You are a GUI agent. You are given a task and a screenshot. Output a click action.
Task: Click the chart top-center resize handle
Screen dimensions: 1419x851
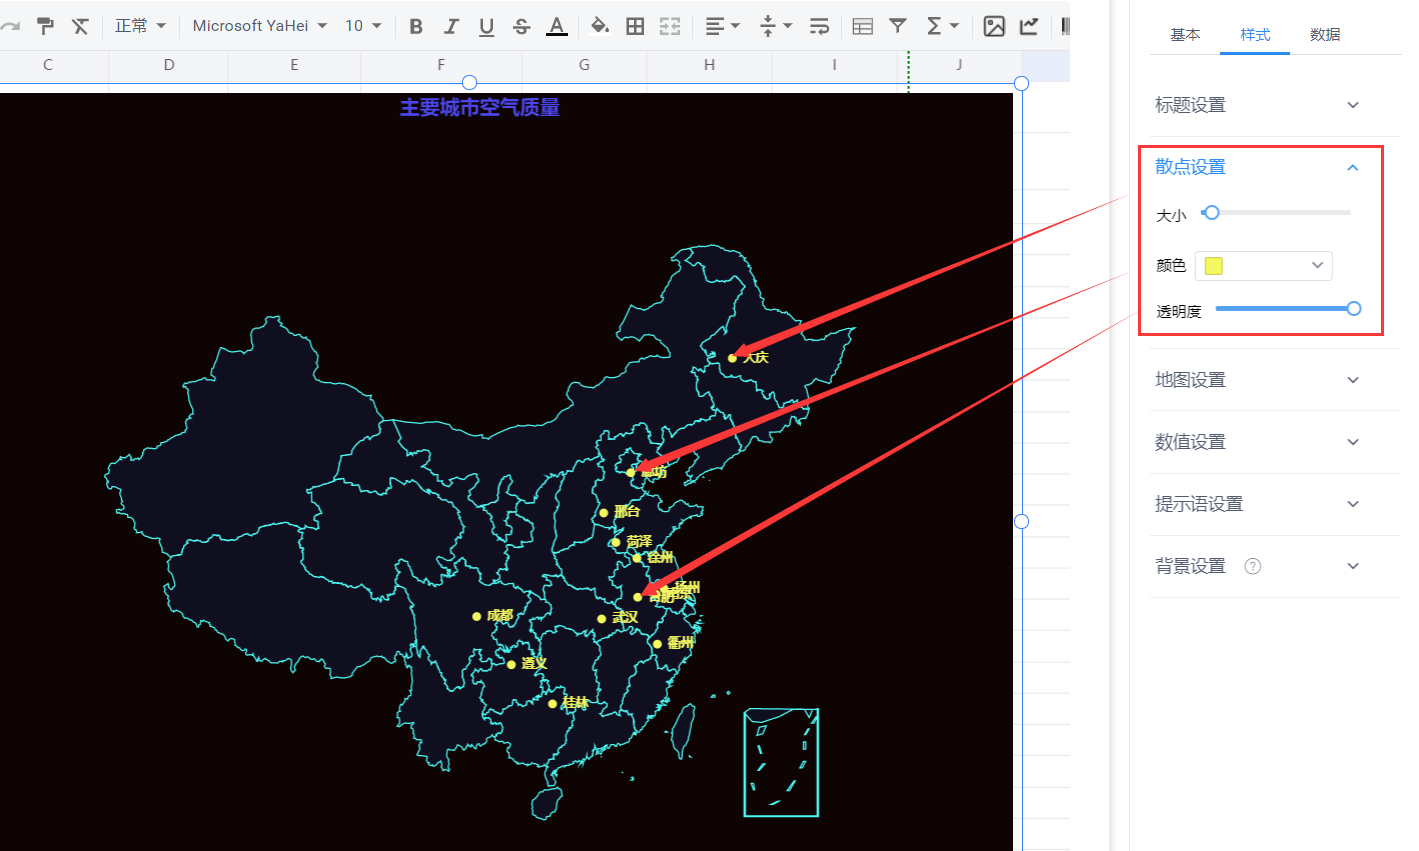[469, 83]
